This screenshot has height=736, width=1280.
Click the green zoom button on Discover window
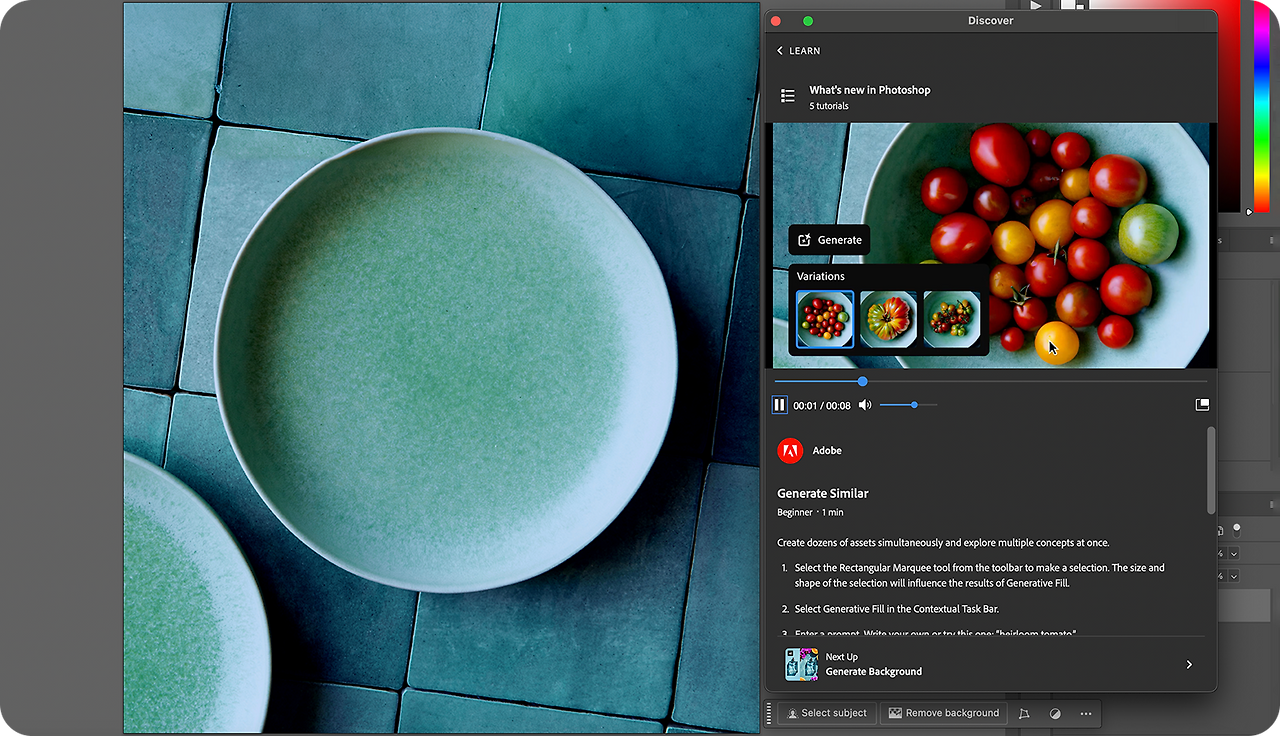pos(808,21)
